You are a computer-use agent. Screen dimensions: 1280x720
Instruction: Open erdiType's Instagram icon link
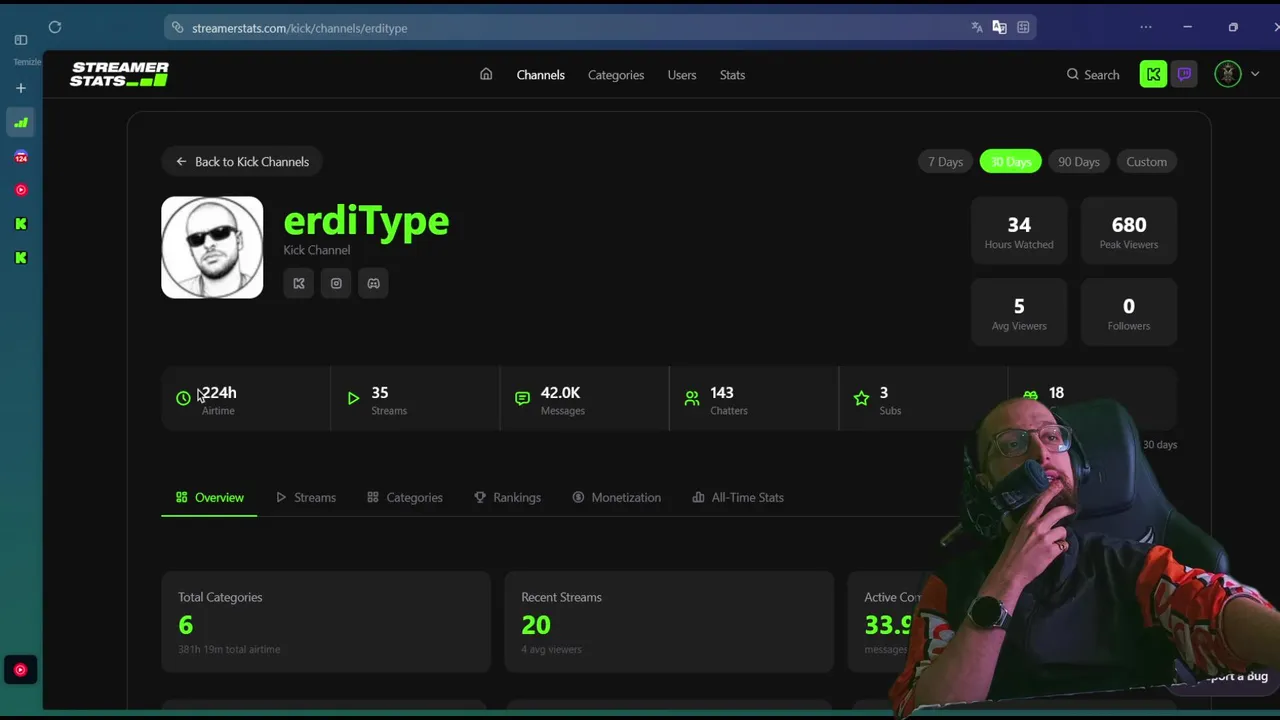coord(336,283)
